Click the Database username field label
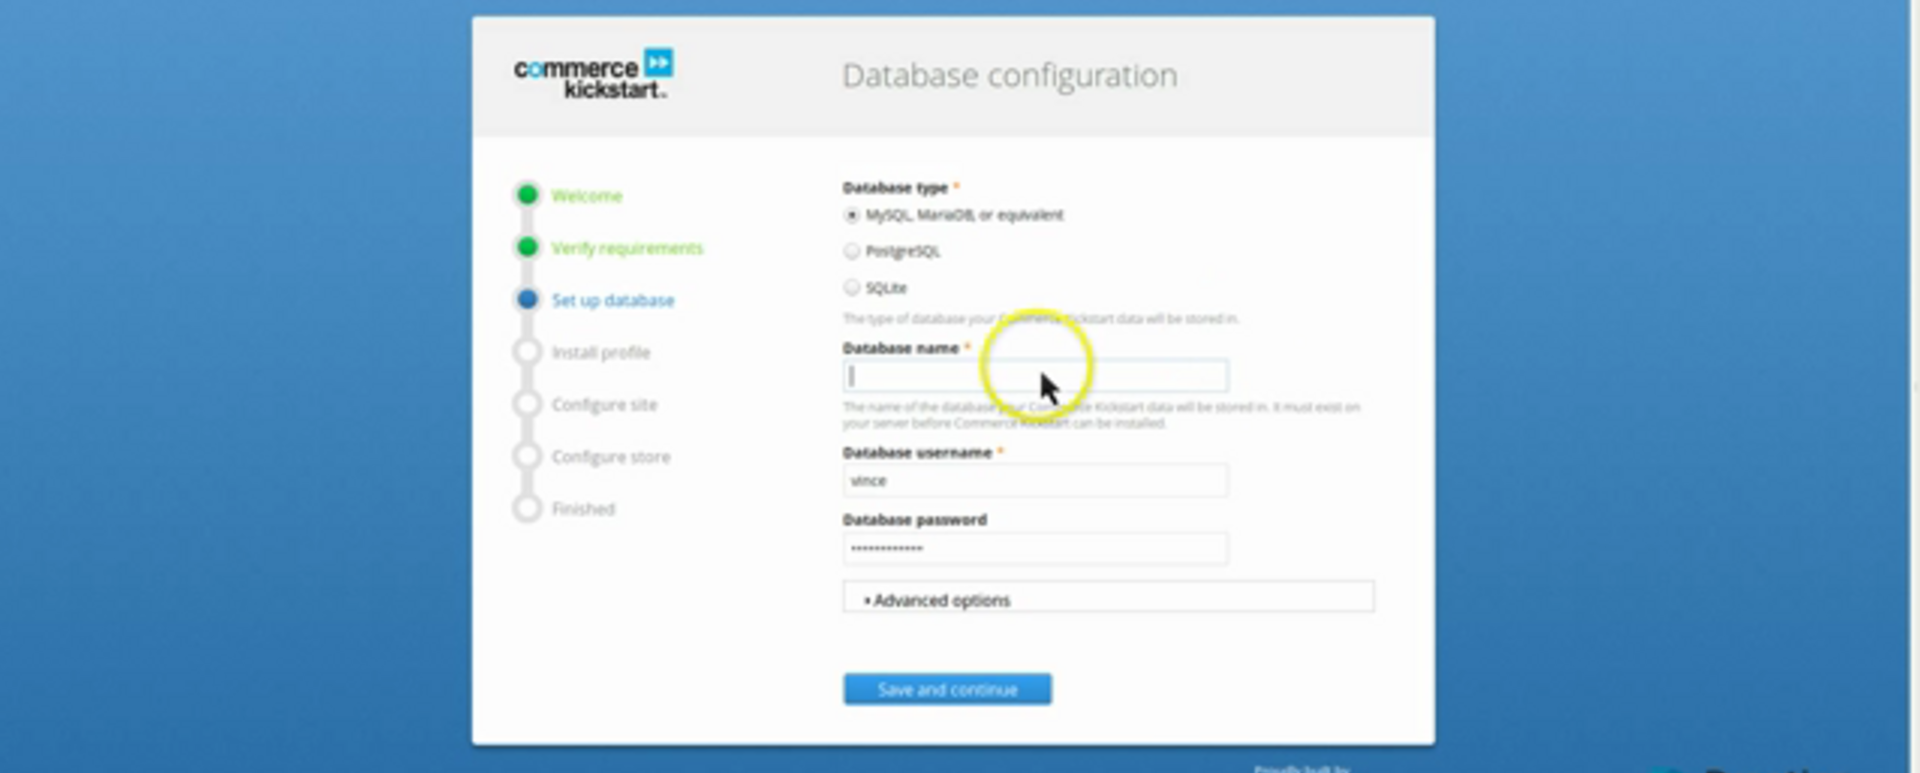1920x773 pixels. tap(917, 453)
